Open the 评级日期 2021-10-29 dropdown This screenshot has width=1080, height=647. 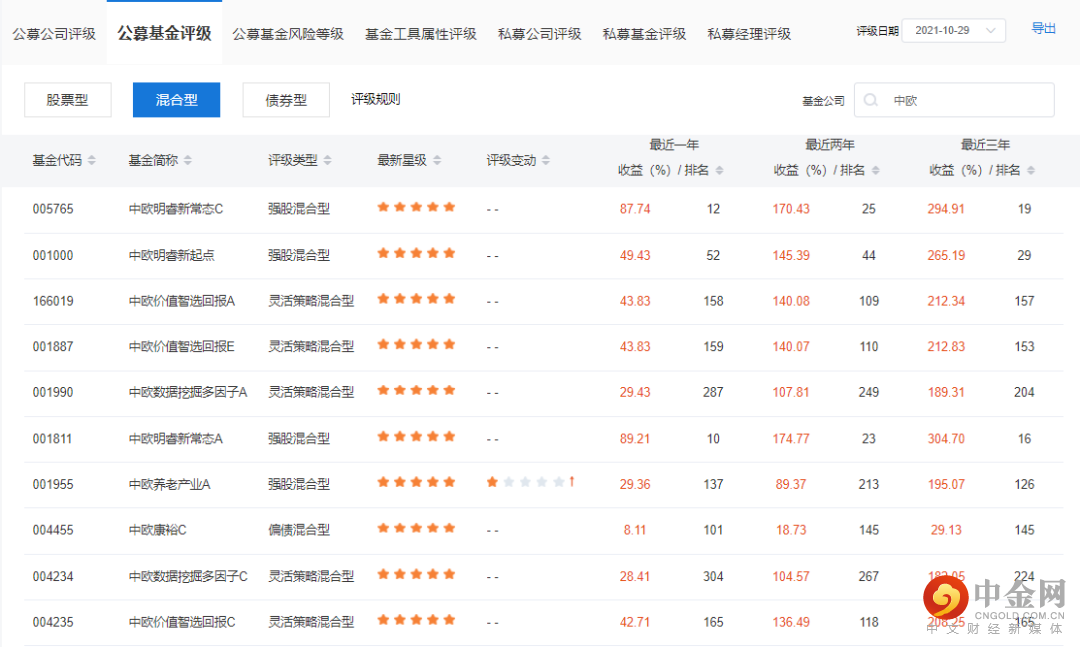click(954, 30)
